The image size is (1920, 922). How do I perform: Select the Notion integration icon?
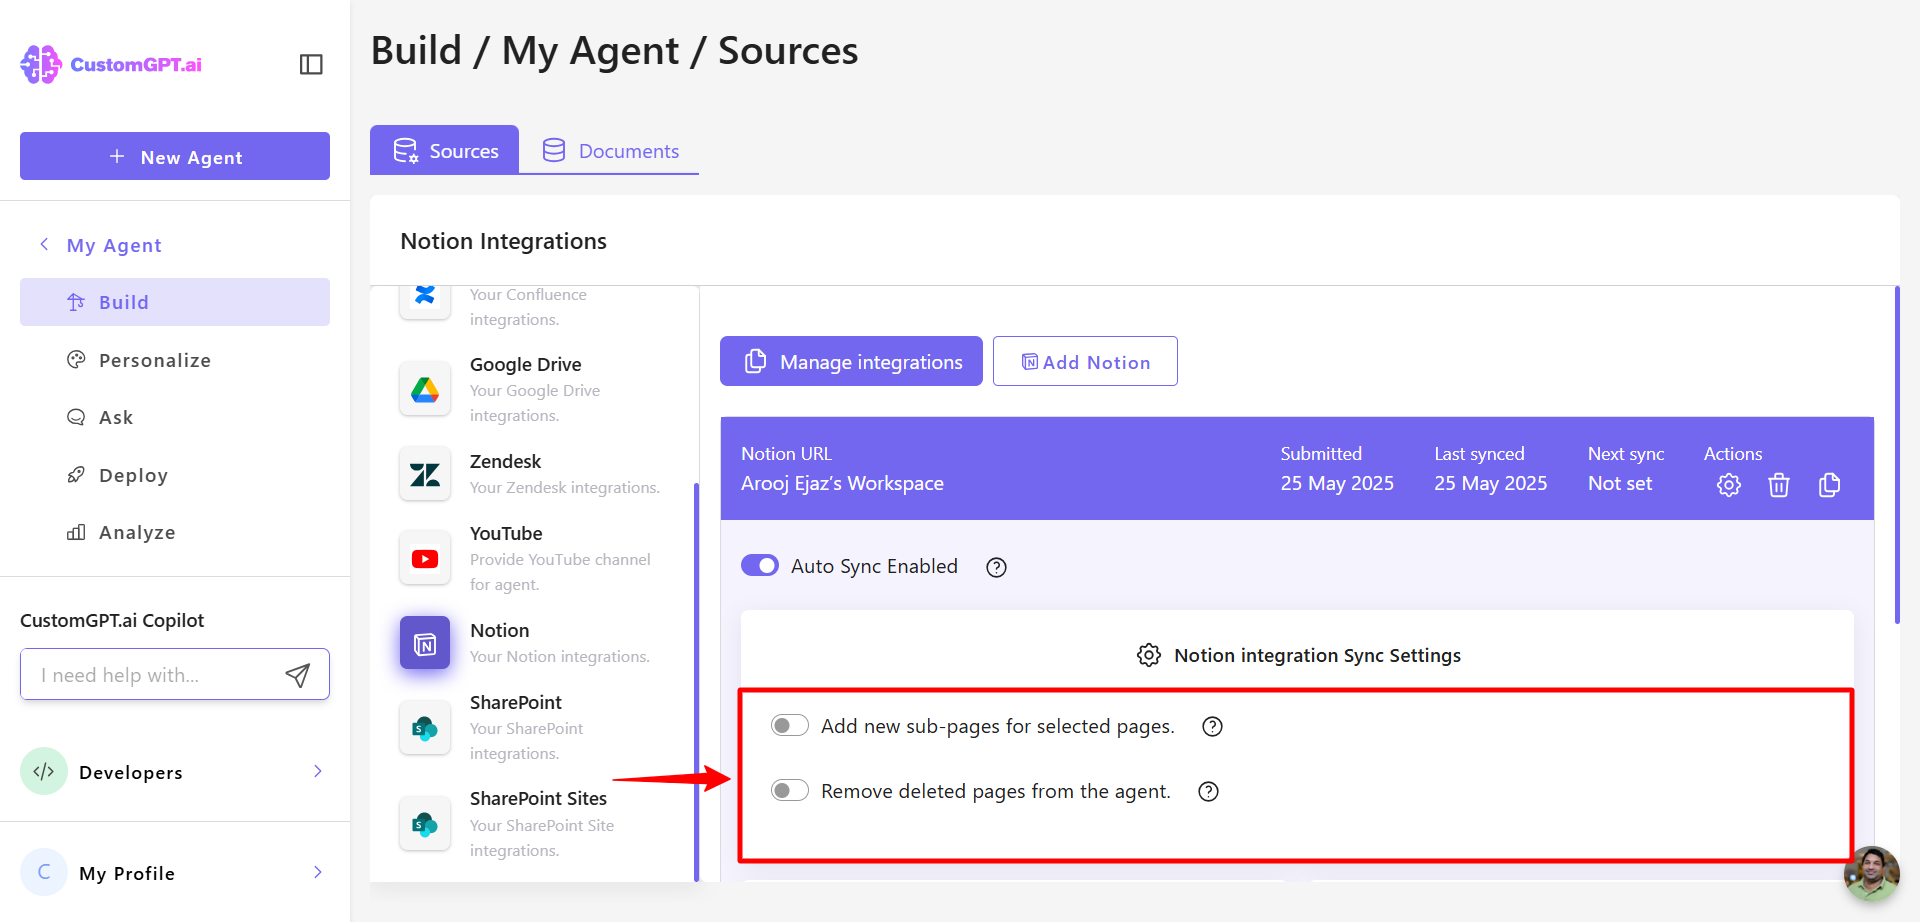click(425, 643)
